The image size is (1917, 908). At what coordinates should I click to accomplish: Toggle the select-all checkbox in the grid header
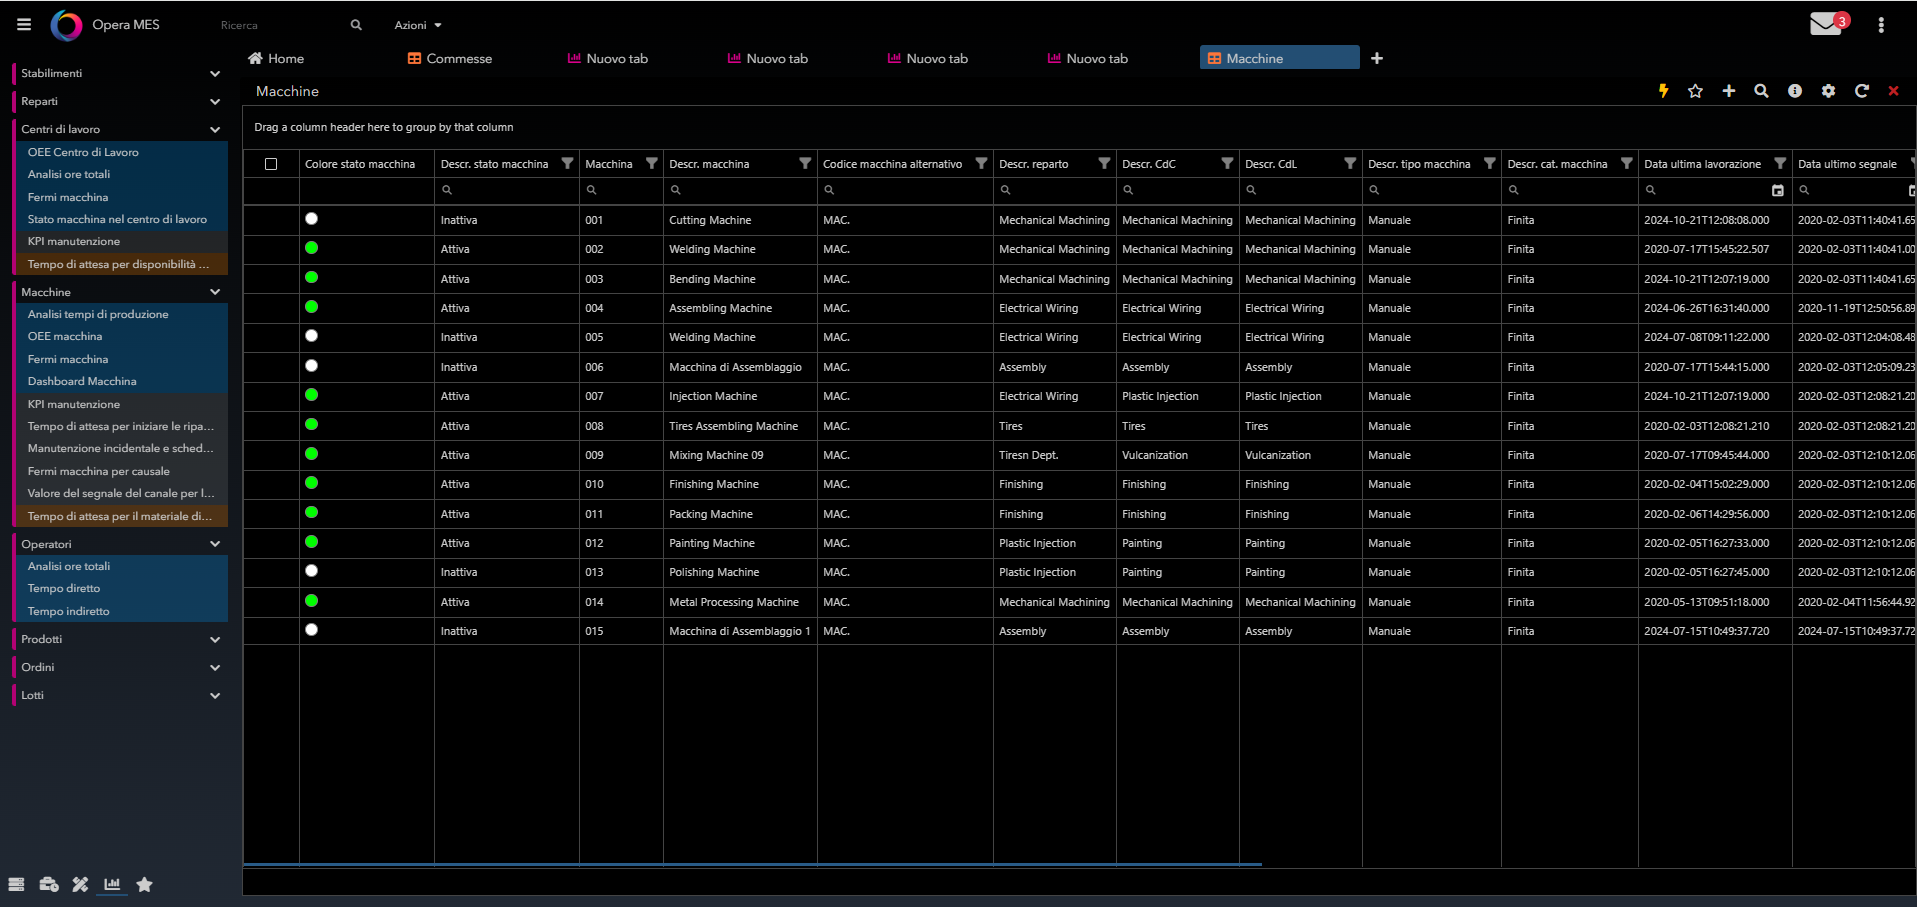click(x=271, y=163)
